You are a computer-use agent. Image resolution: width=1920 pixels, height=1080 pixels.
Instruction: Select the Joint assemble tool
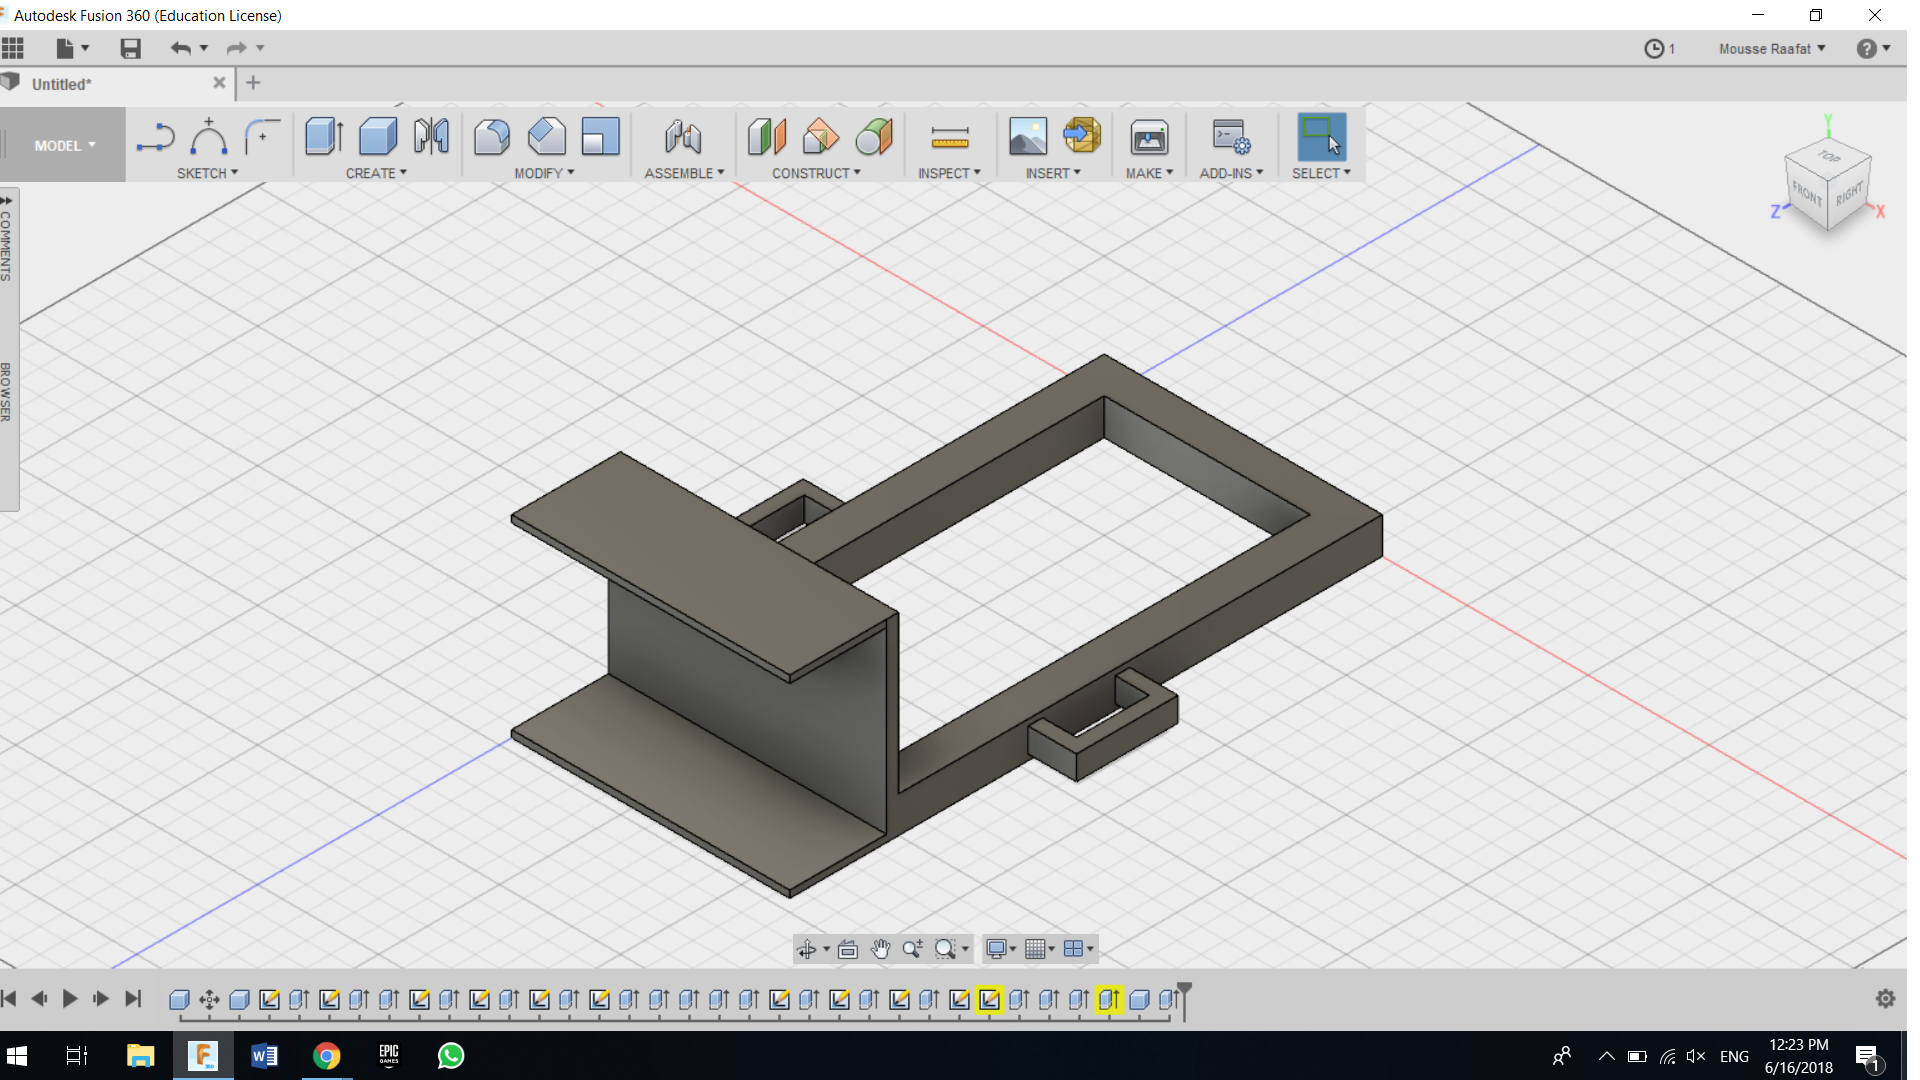[x=683, y=137]
